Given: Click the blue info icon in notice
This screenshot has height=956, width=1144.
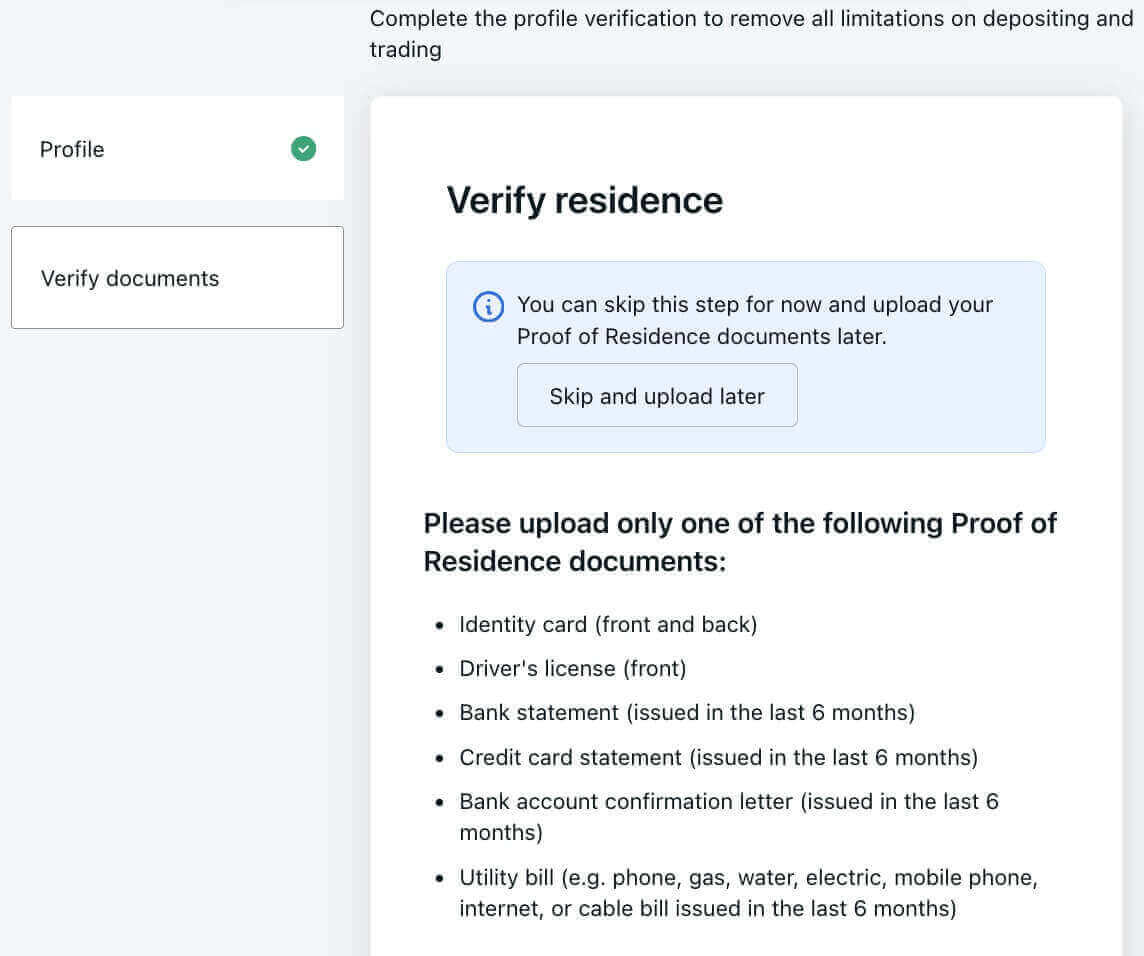Looking at the screenshot, I should (x=488, y=306).
